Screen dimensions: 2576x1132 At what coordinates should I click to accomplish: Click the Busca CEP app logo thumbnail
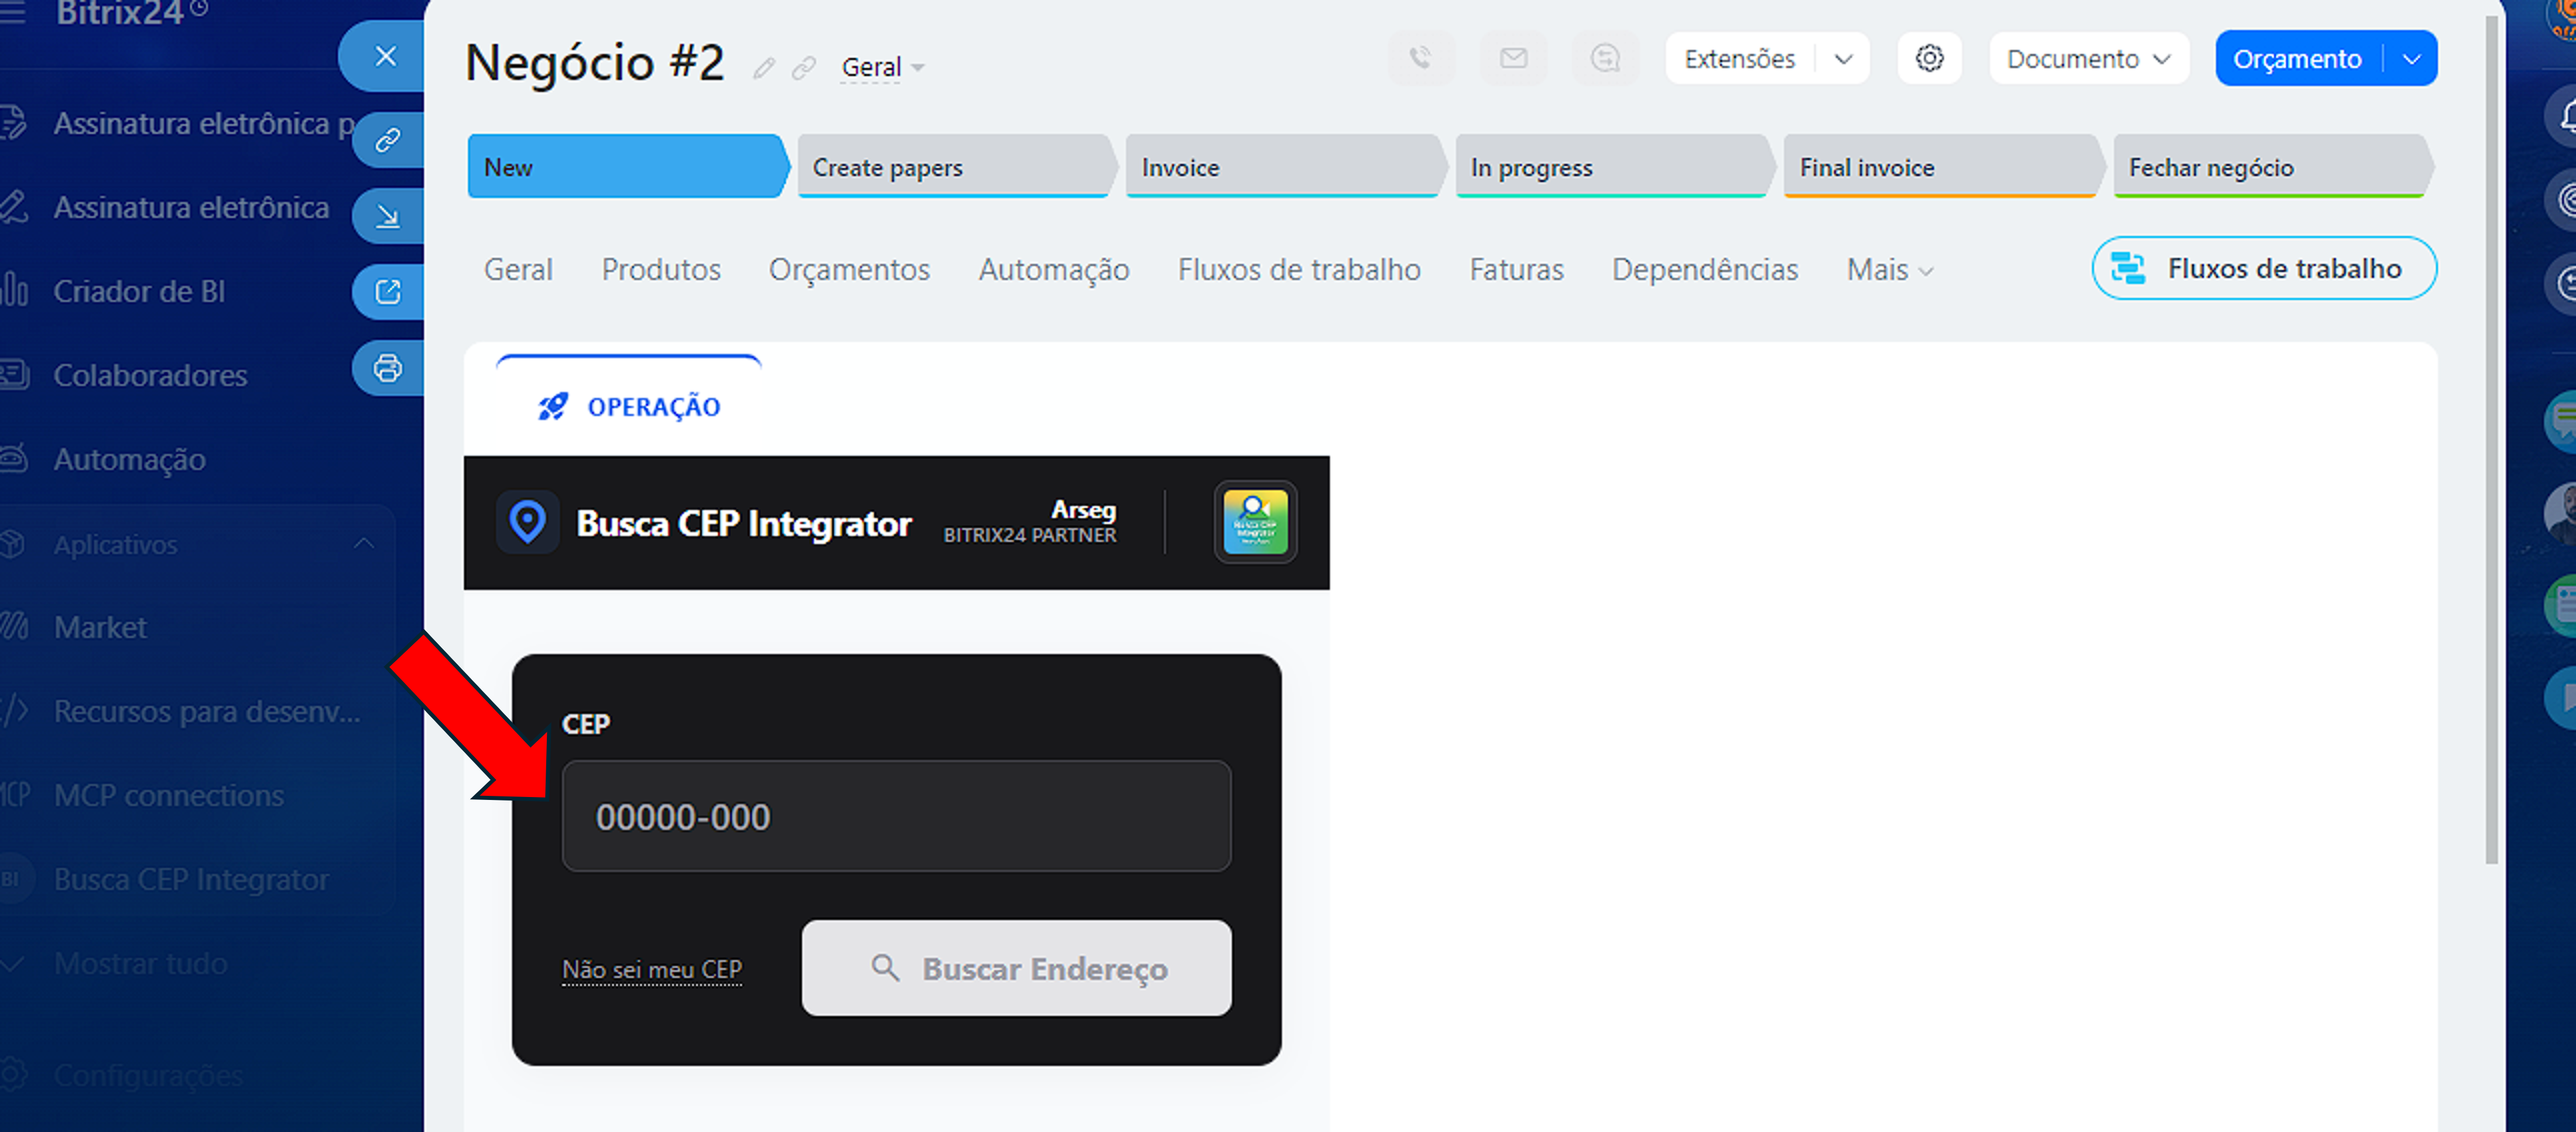click(x=1255, y=522)
